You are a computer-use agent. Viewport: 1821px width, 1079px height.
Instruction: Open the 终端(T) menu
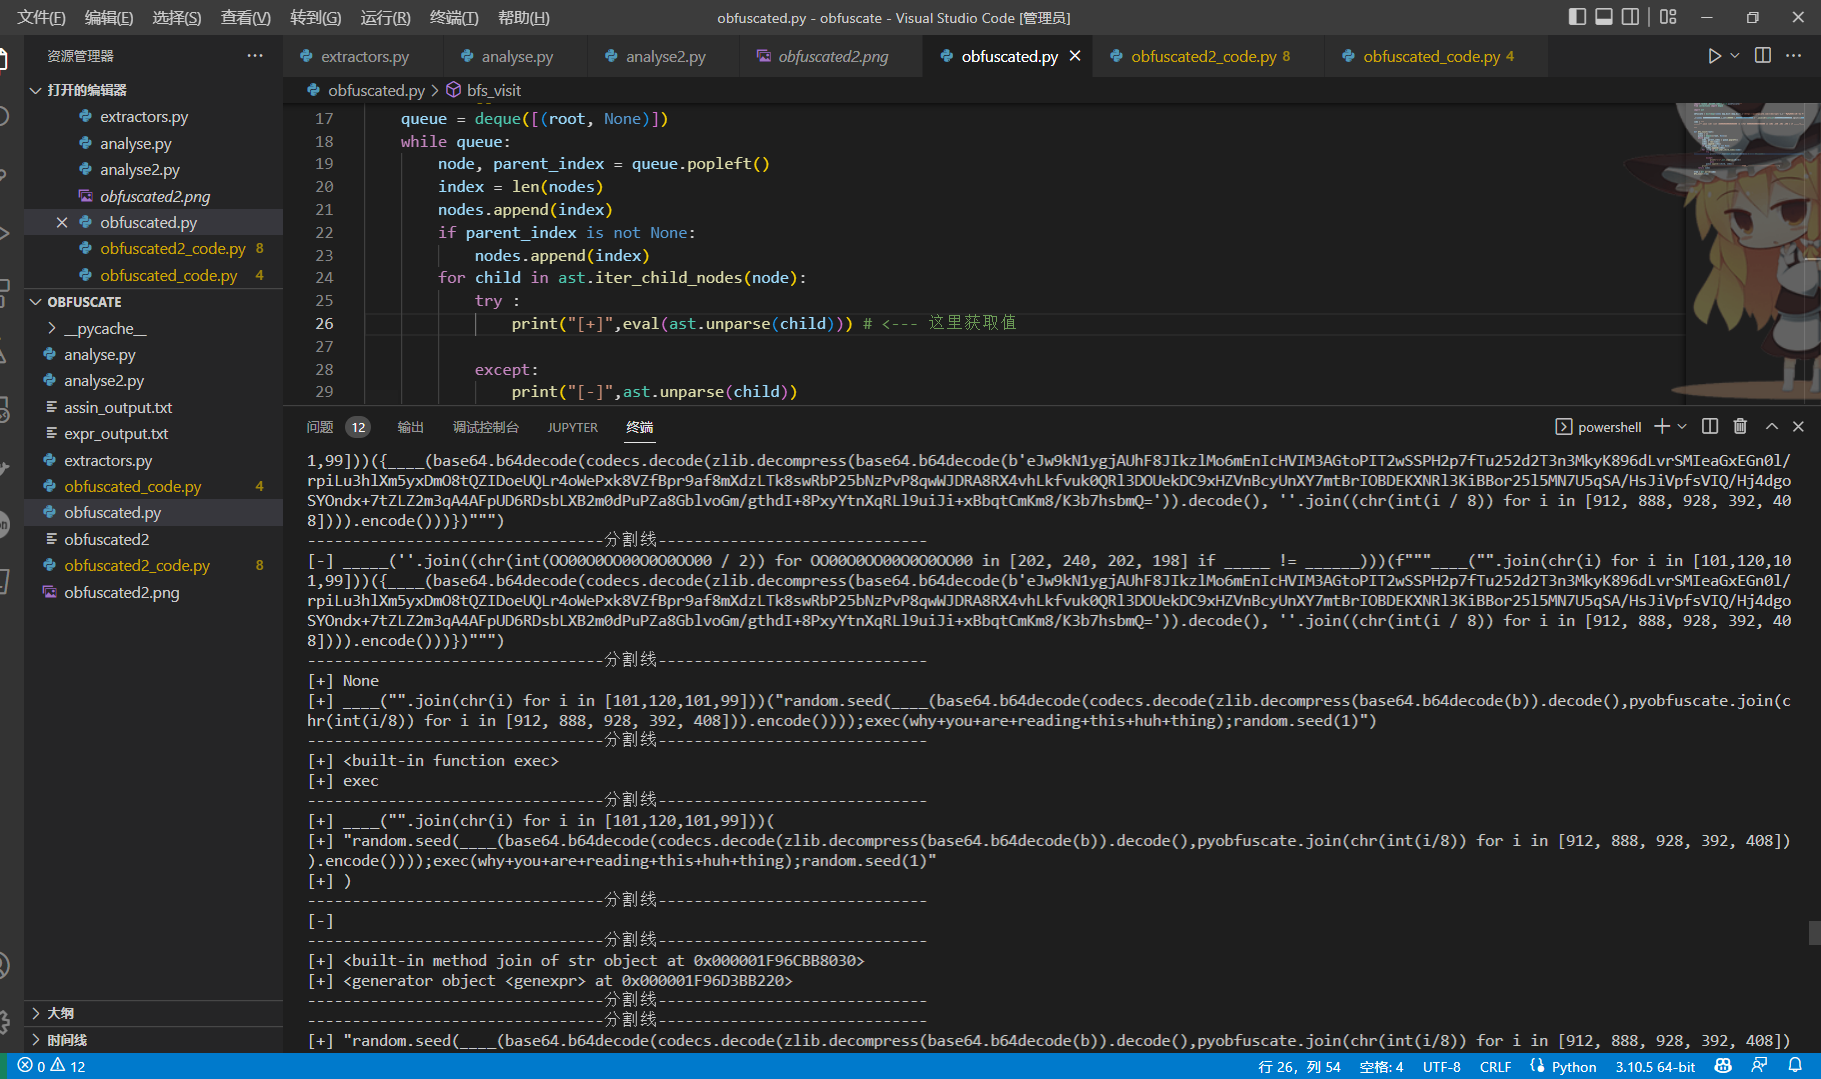[453, 17]
